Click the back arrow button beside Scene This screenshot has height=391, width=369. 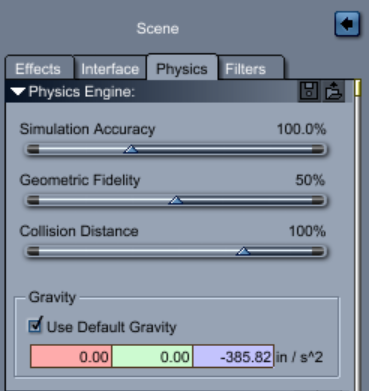(347, 24)
